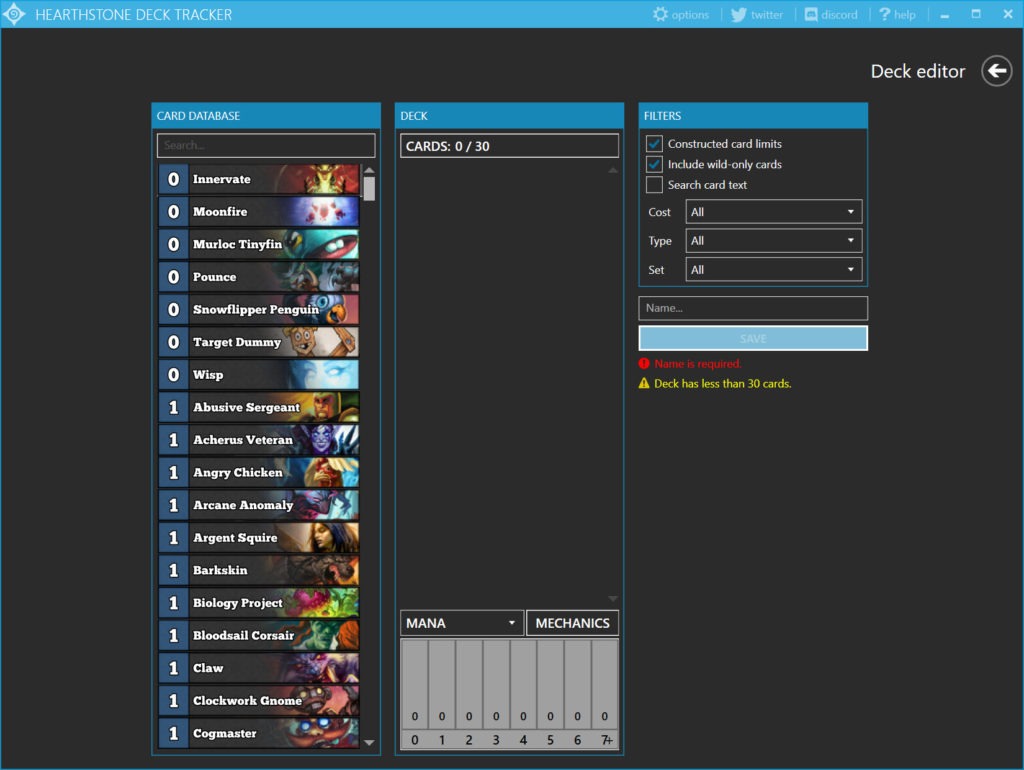
Task: Open the Set filter dropdown
Action: tap(773, 270)
